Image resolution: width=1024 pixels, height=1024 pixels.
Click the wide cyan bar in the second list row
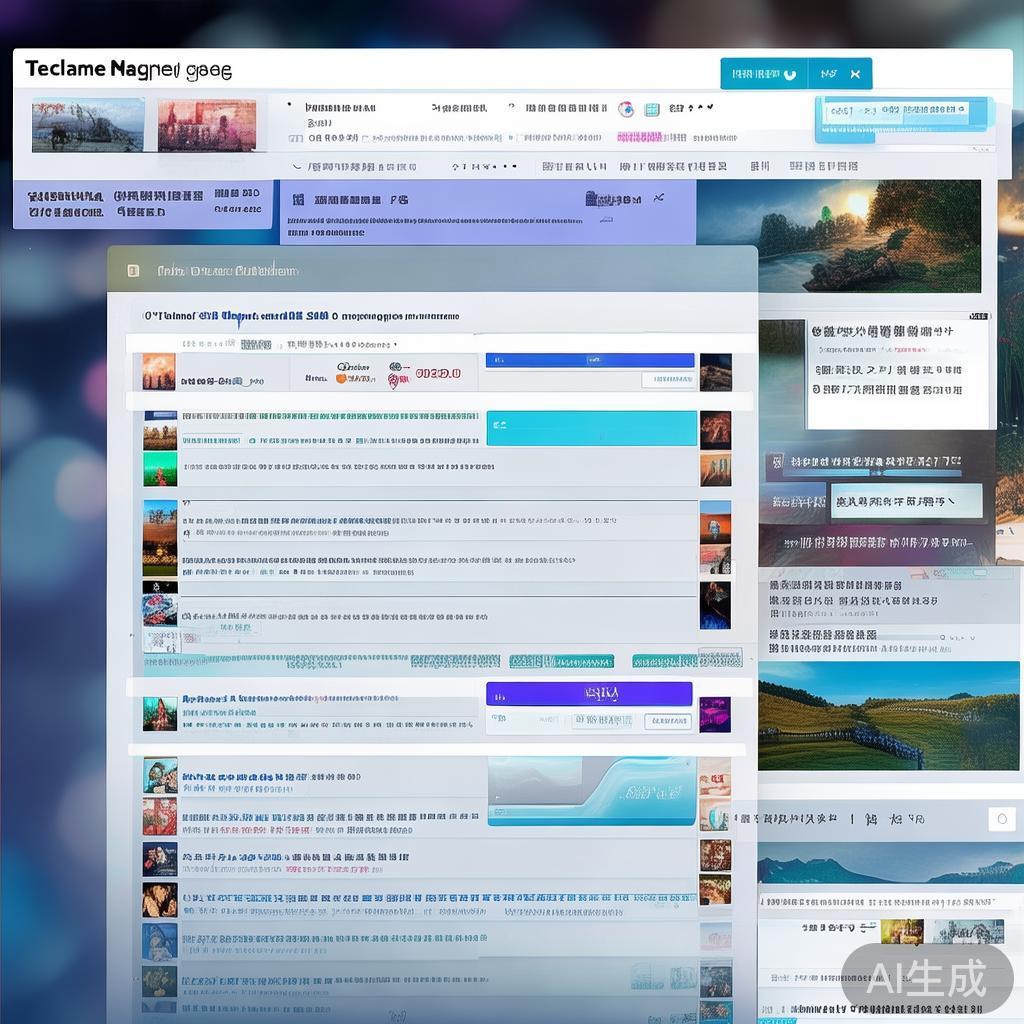[591, 427]
